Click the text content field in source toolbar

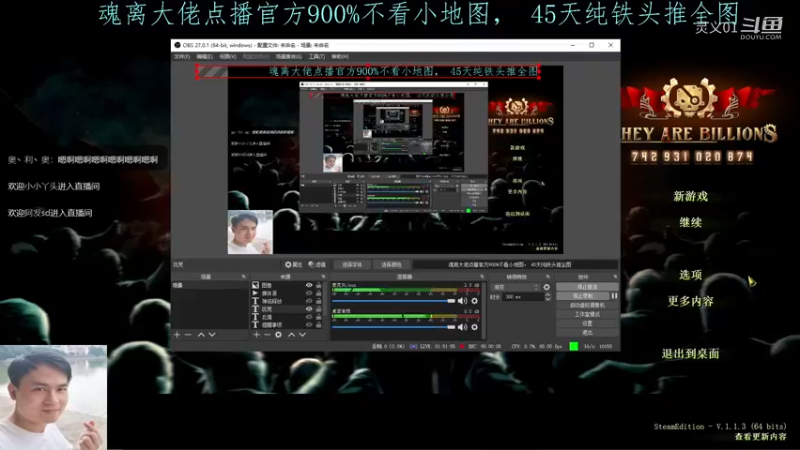[x=515, y=265]
